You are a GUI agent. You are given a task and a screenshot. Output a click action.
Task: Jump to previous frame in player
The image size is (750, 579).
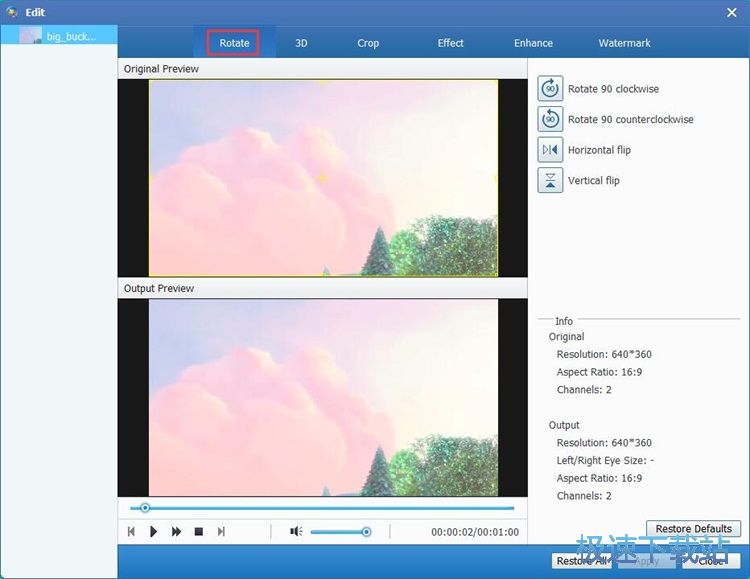[x=132, y=532]
